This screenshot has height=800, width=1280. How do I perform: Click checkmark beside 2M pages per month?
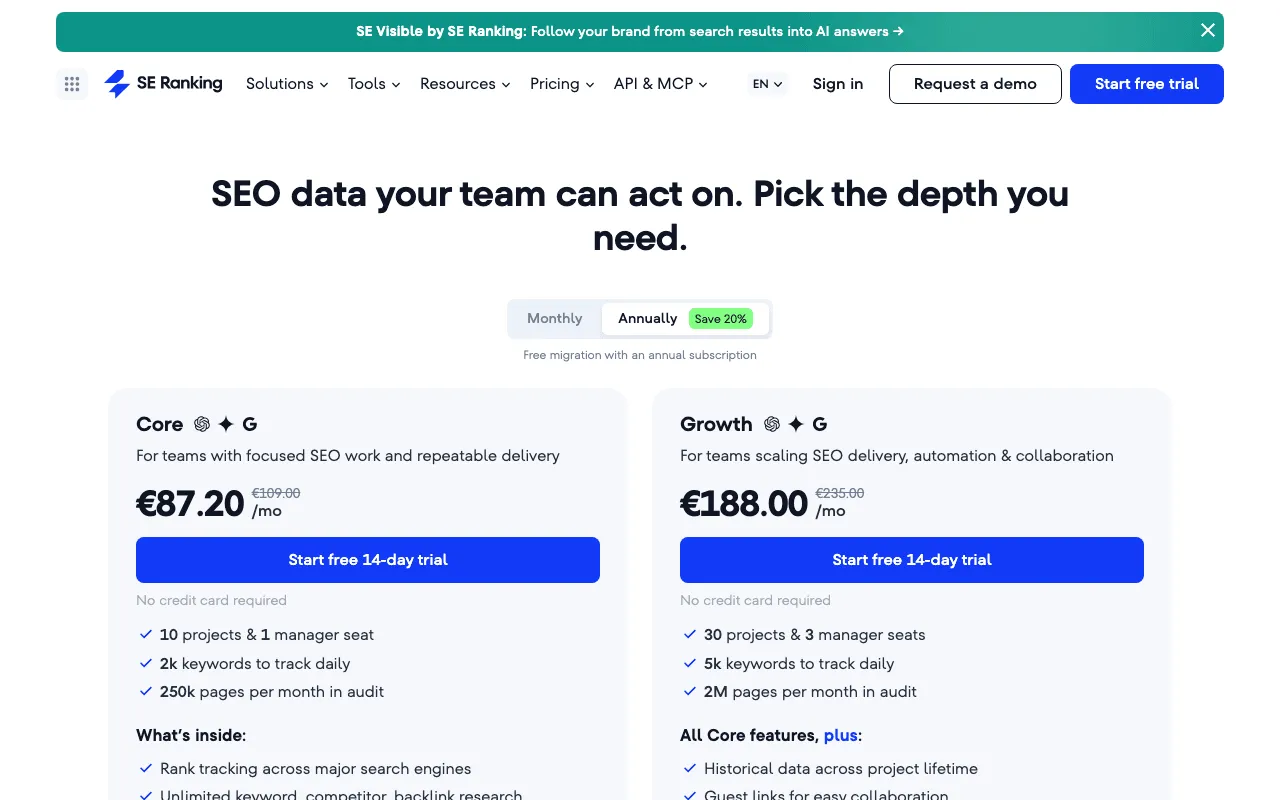click(690, 691)
